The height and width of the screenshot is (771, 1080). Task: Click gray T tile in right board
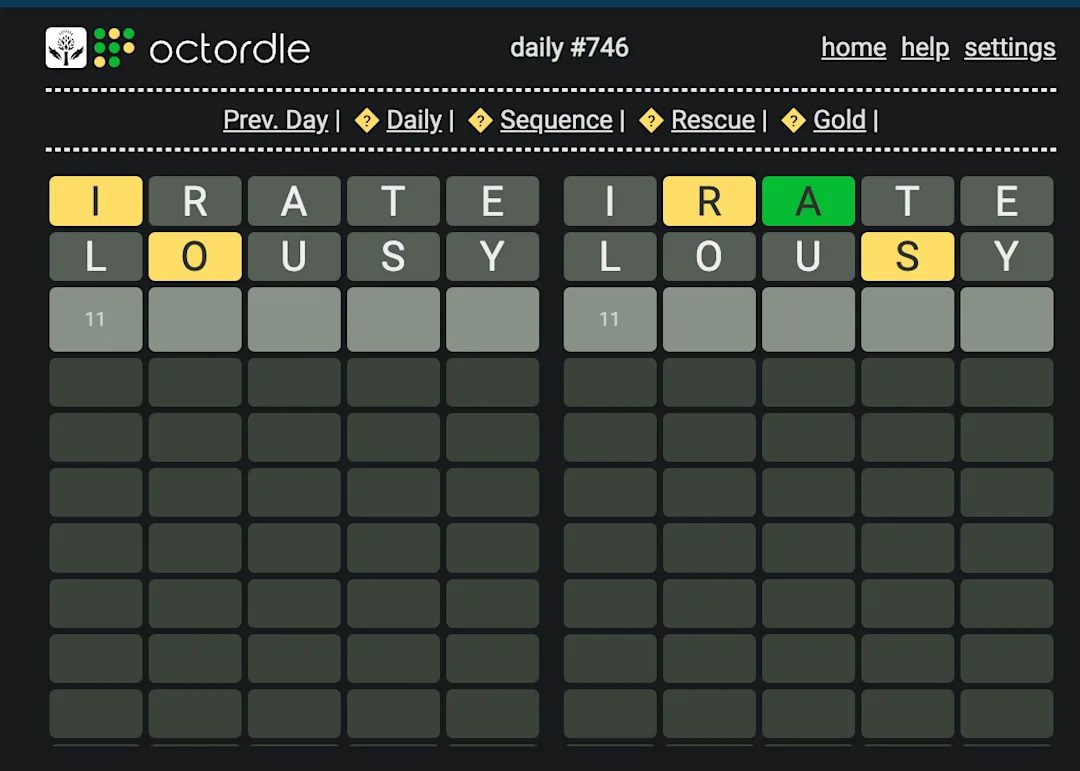coord(908,201)
